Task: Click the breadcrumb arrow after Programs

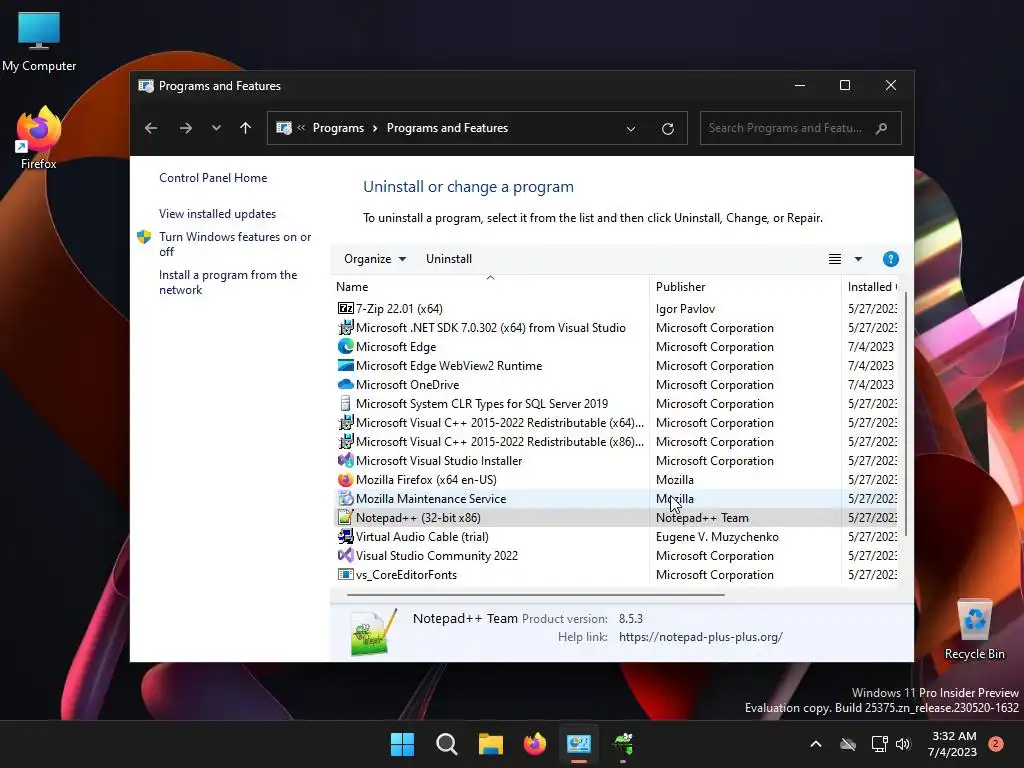Action: point(375,128)
